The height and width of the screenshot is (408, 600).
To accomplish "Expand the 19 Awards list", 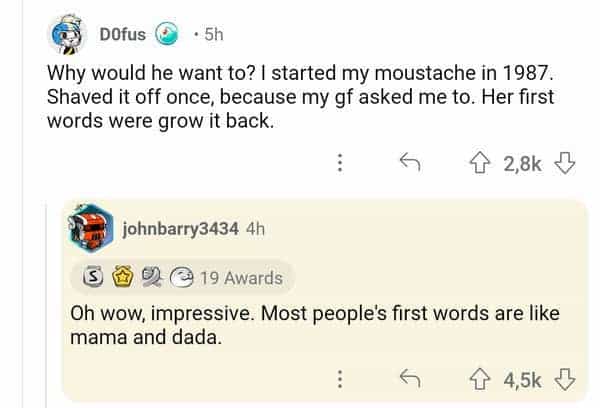I will click(x=240, y=278).
